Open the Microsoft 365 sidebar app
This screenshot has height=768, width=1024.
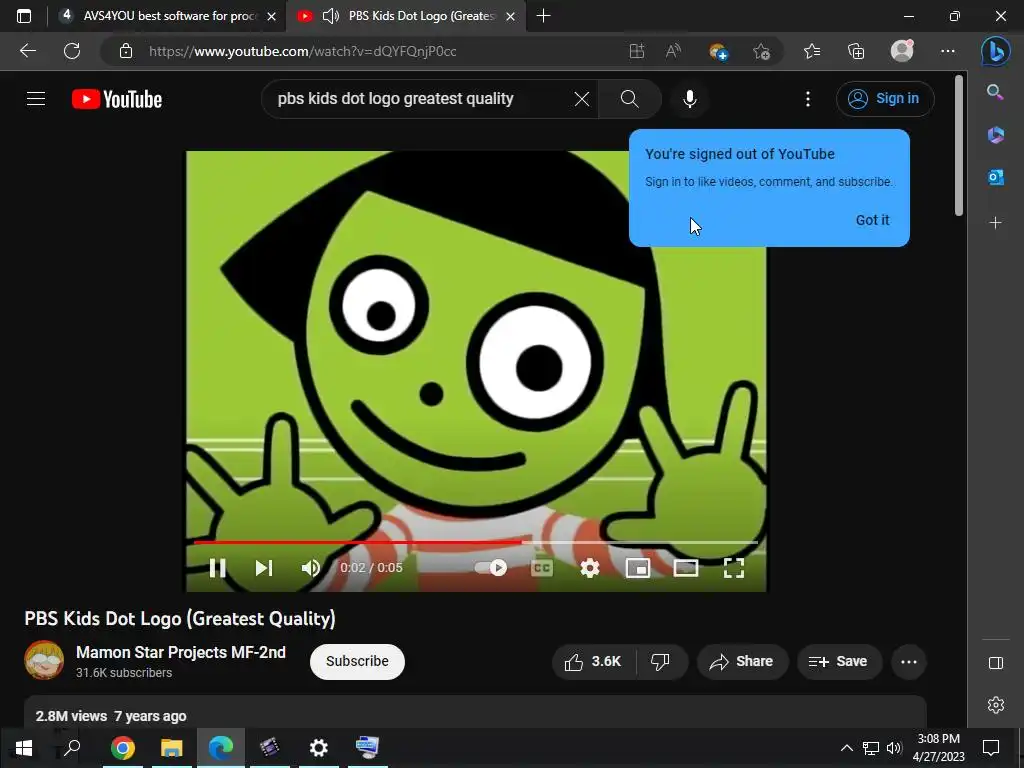tap(995, 135)
